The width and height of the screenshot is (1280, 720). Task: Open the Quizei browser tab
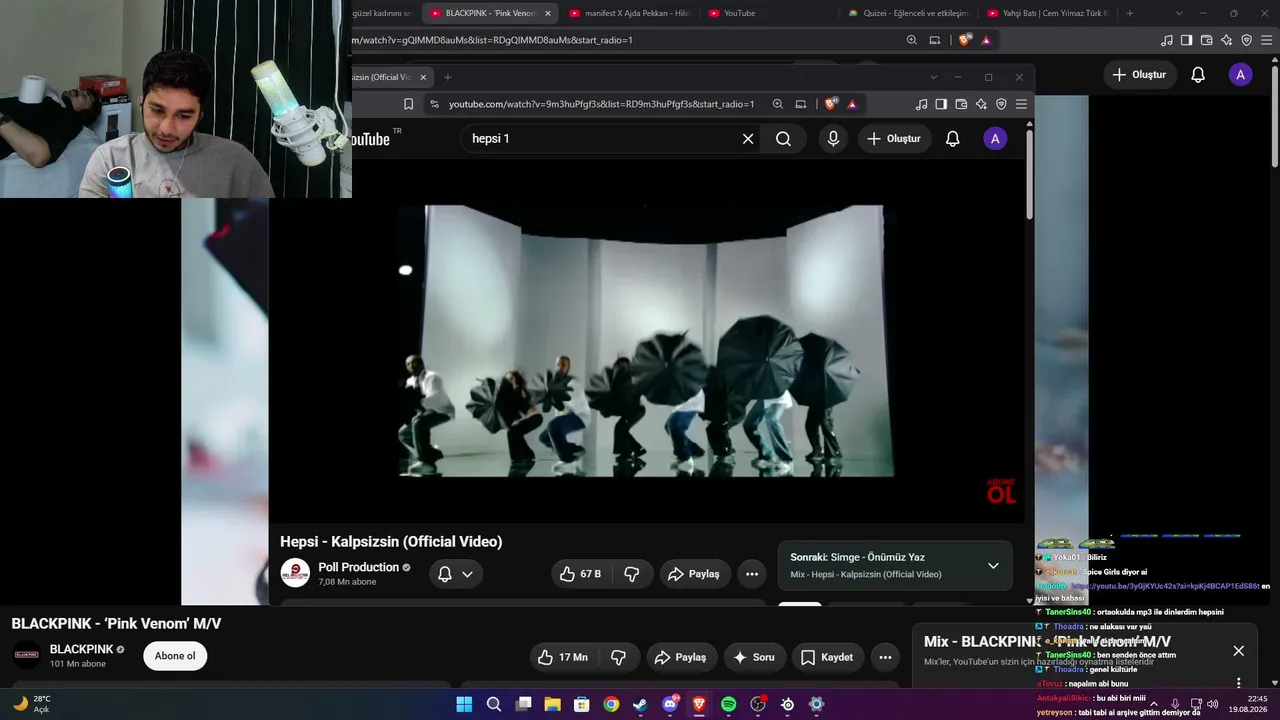[x=907, y=13]
